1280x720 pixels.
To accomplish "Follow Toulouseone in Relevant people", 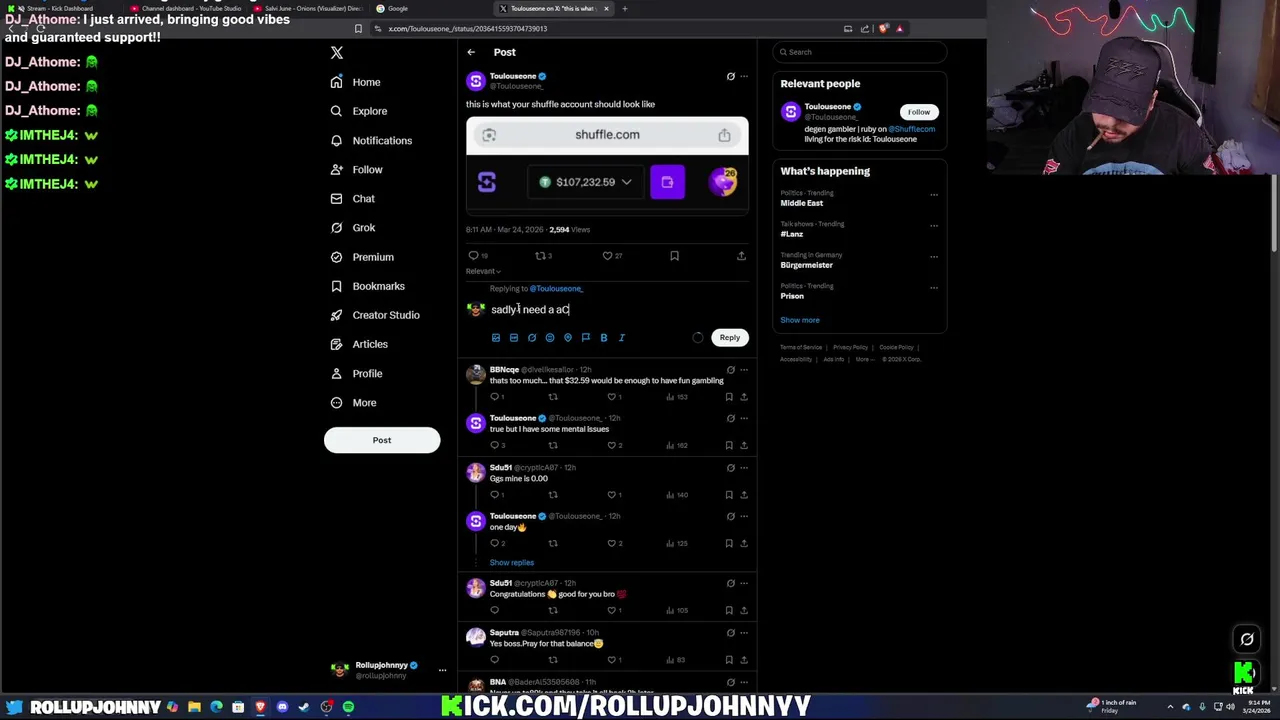I will (x=919, y=112).
